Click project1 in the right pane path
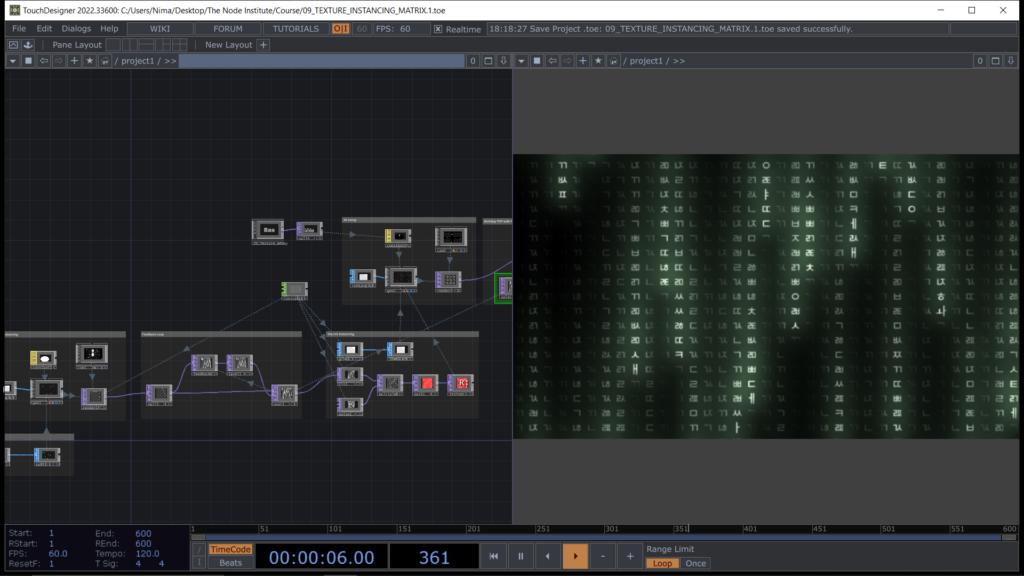1024x576 pixels. coord(647,61)
